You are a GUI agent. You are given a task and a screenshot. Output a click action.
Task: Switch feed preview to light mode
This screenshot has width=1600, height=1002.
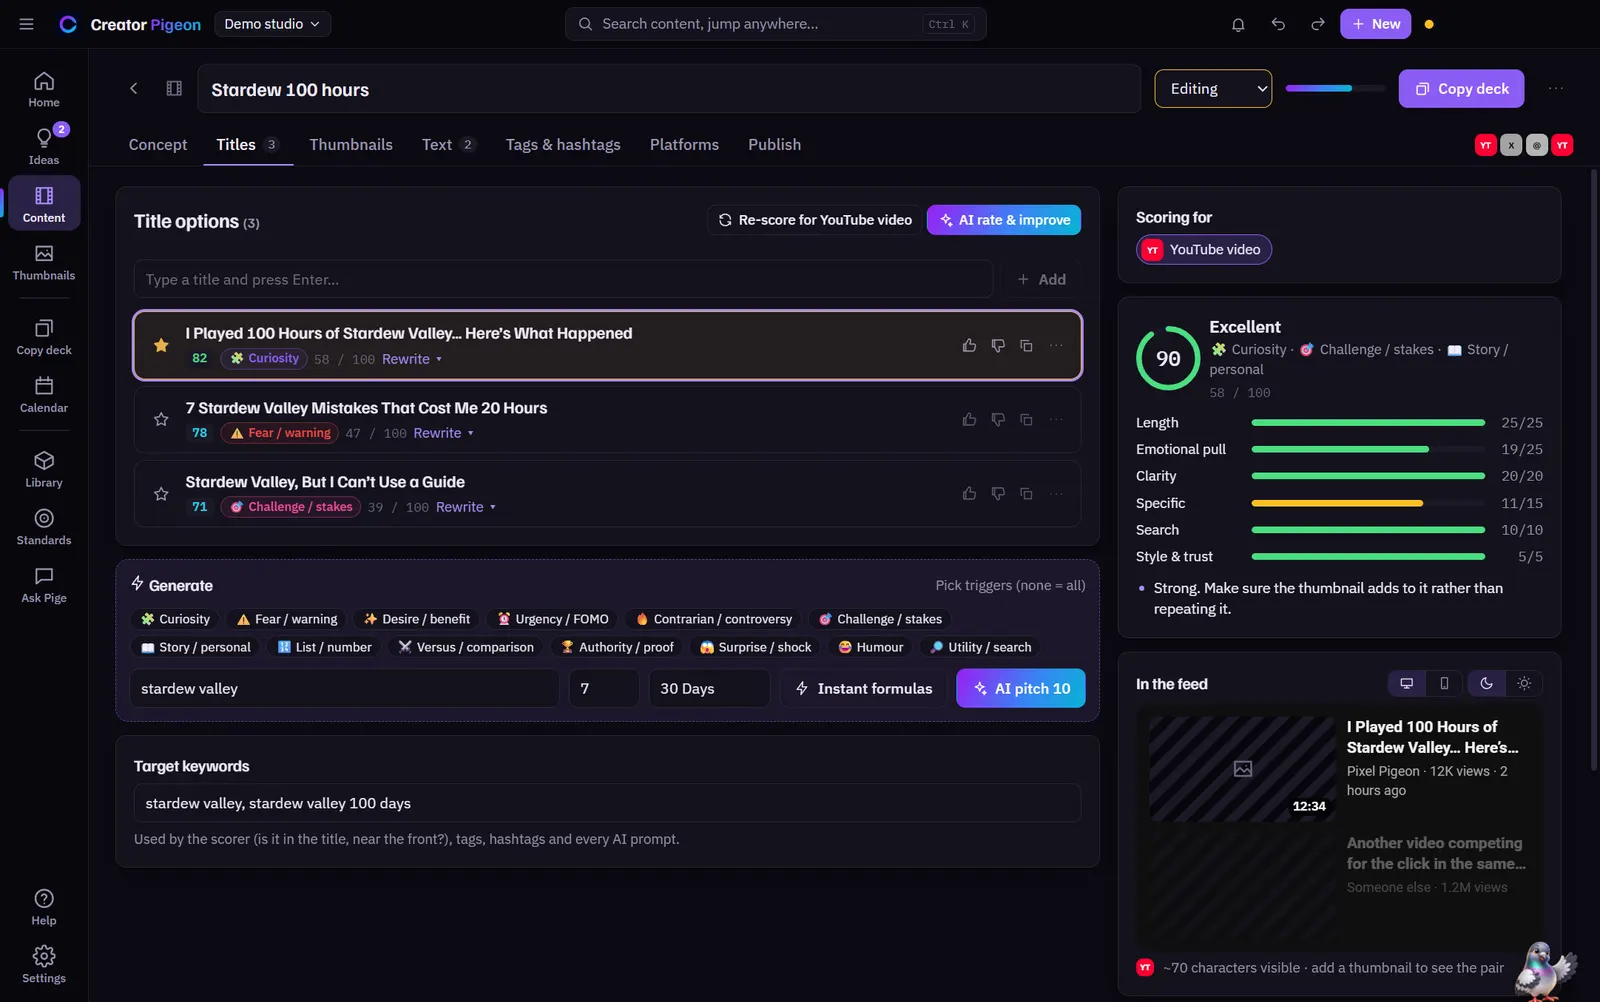tap(1524, 684)
